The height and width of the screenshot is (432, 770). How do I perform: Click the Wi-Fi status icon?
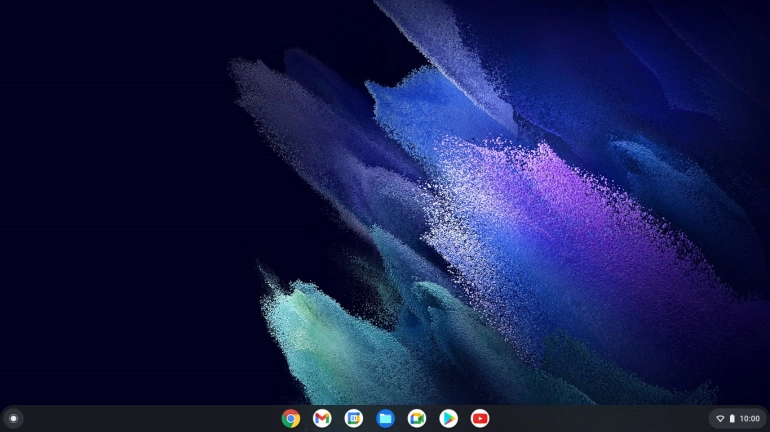(720, 418)
